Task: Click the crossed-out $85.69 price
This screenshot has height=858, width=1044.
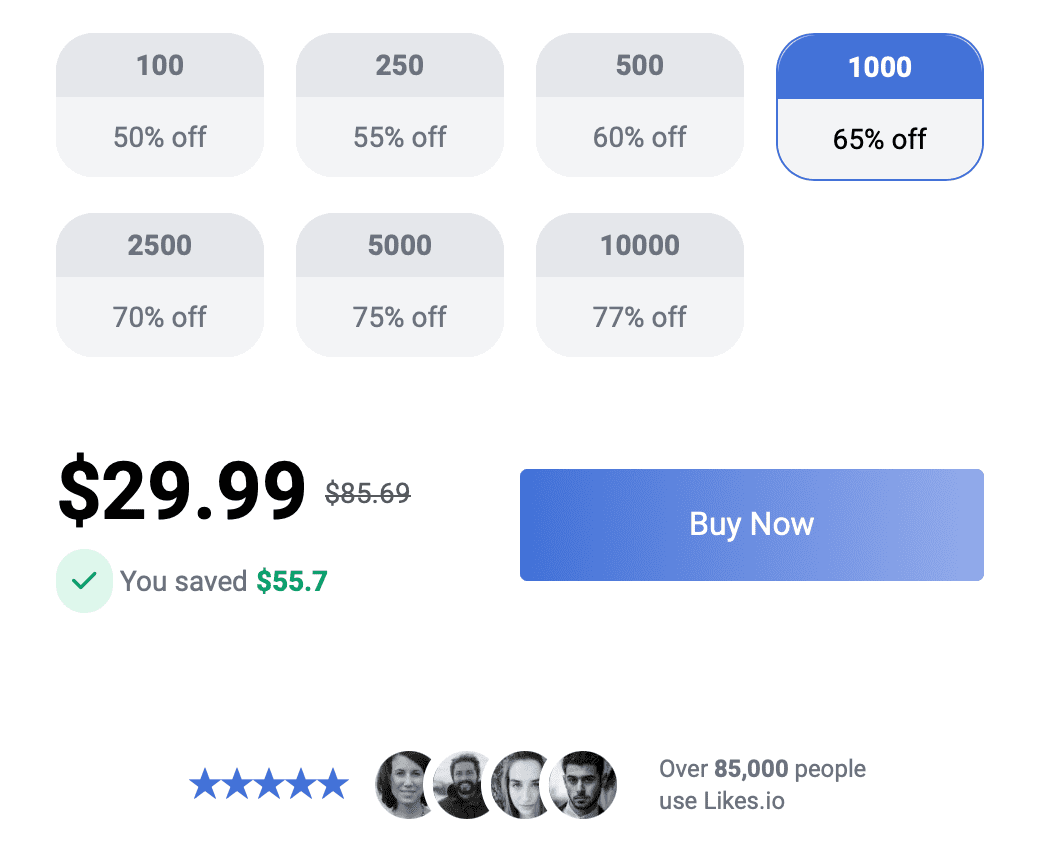Action: [x=367, y=492]
